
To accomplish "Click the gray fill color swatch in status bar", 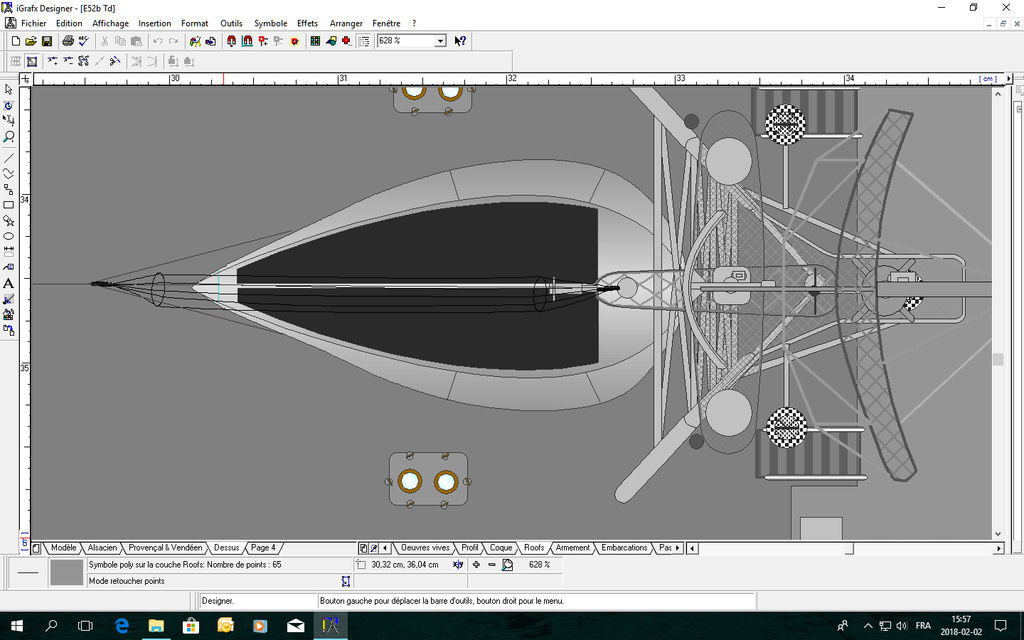I will [x=67, y=572].
